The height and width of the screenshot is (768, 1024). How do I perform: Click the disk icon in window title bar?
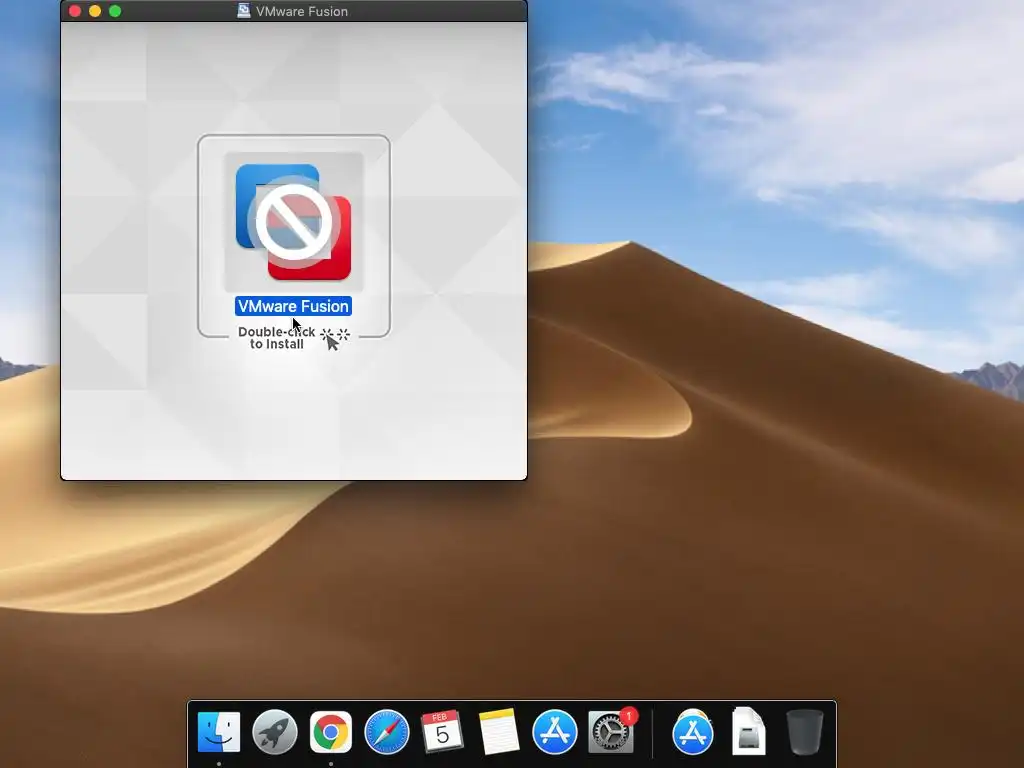(244, 11)
